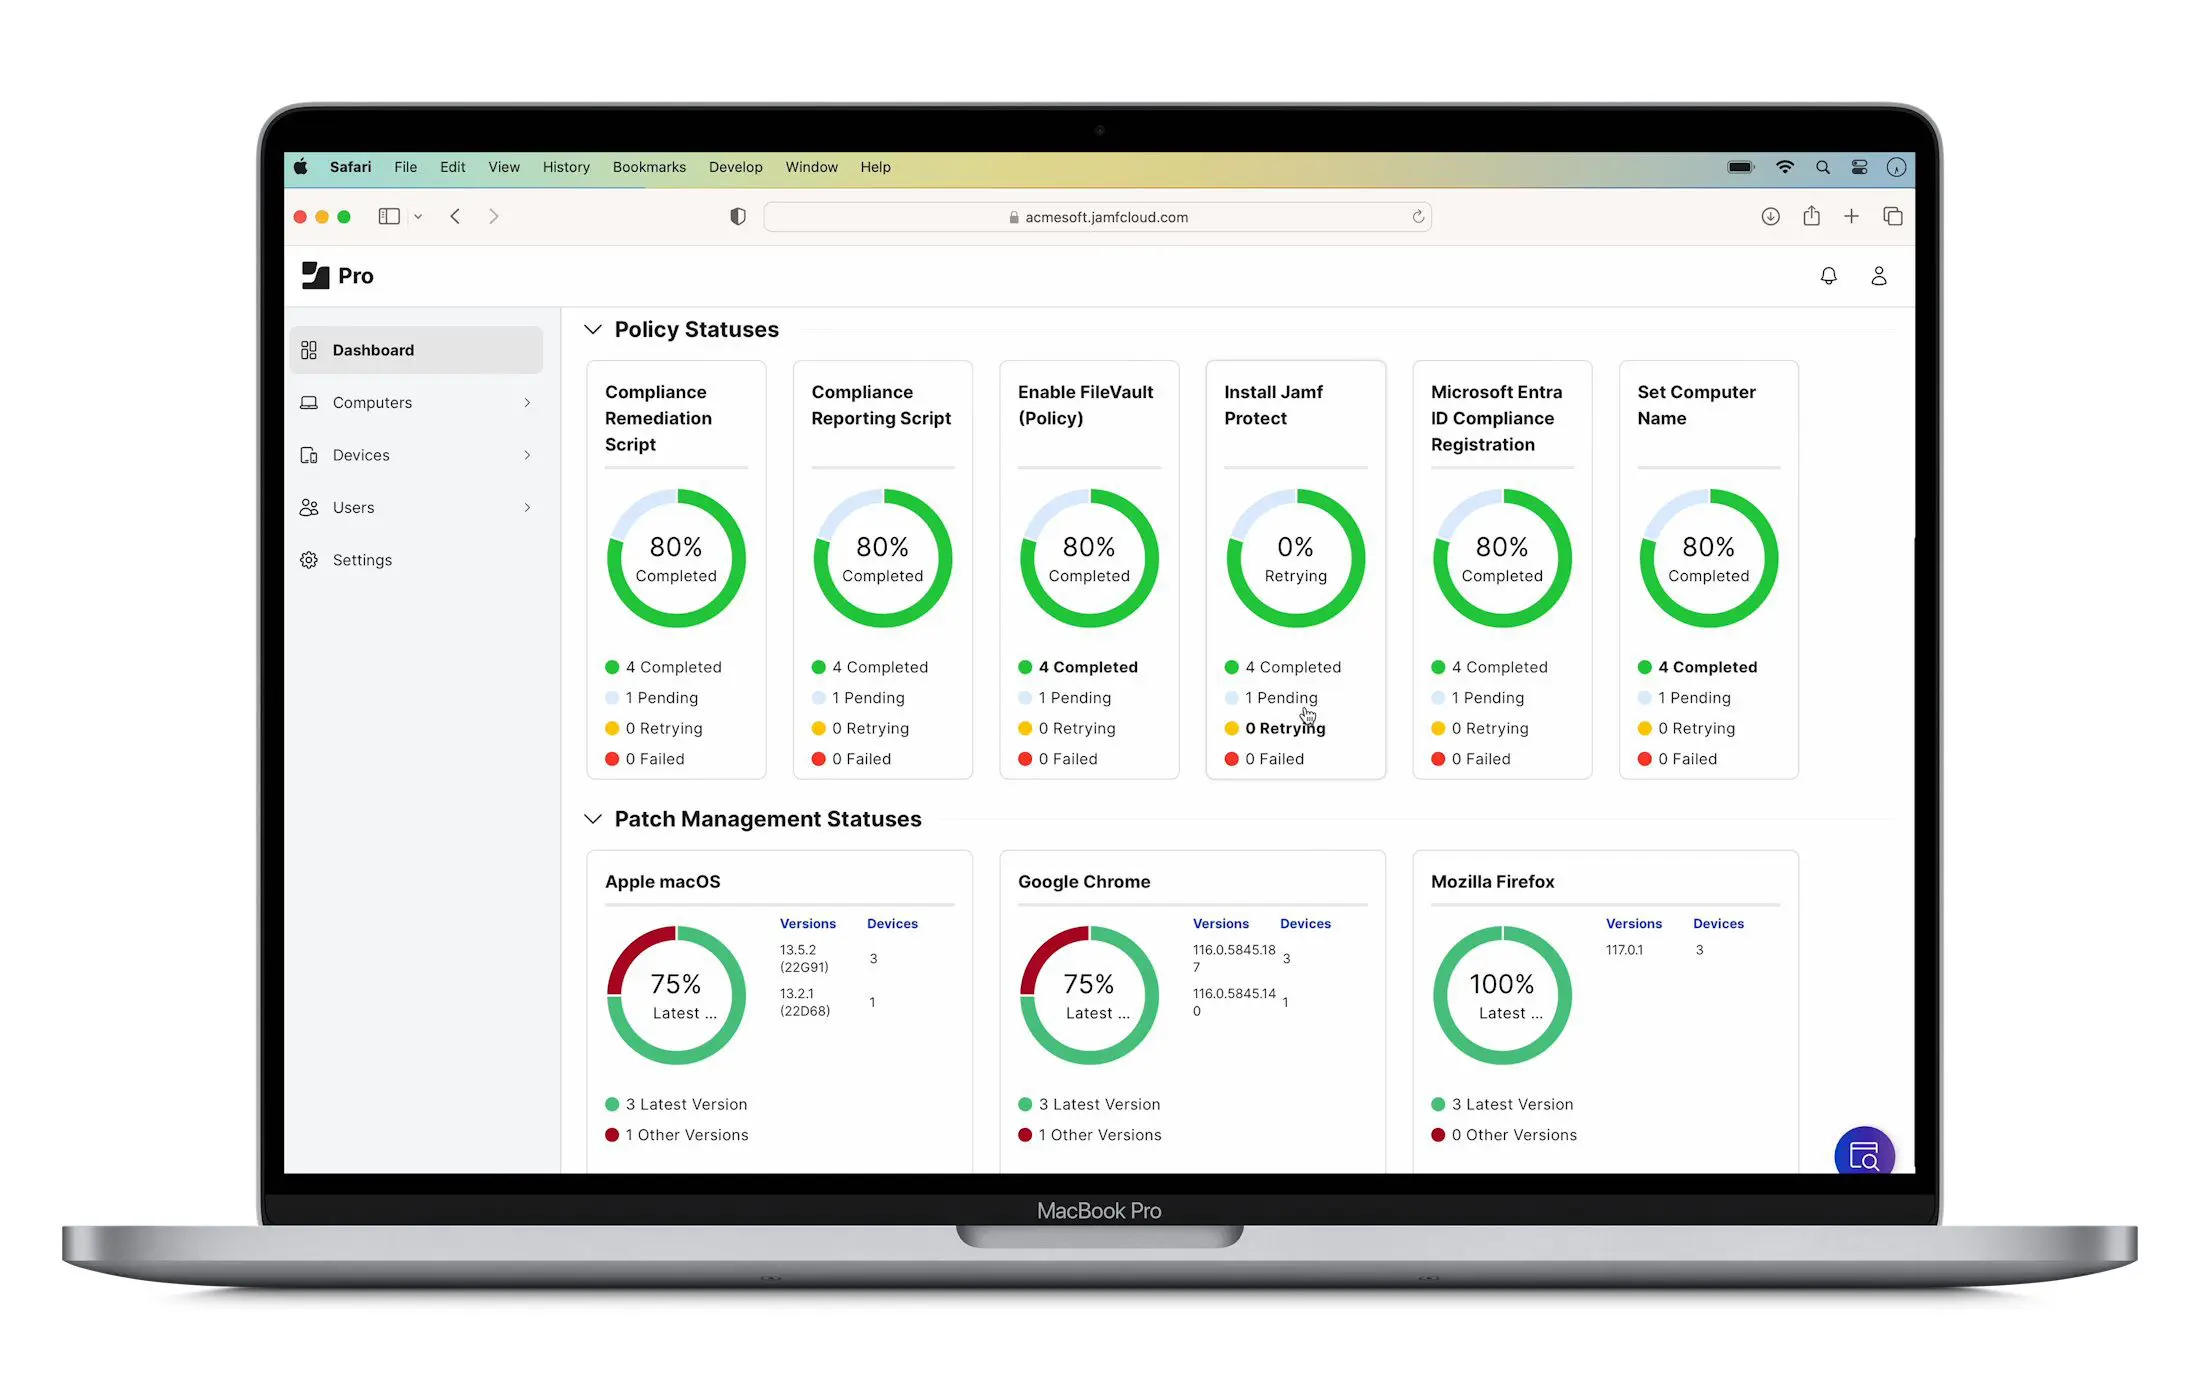Click the Settings gear icon
2200x1390 pixels.
click(x=309, y=560)
